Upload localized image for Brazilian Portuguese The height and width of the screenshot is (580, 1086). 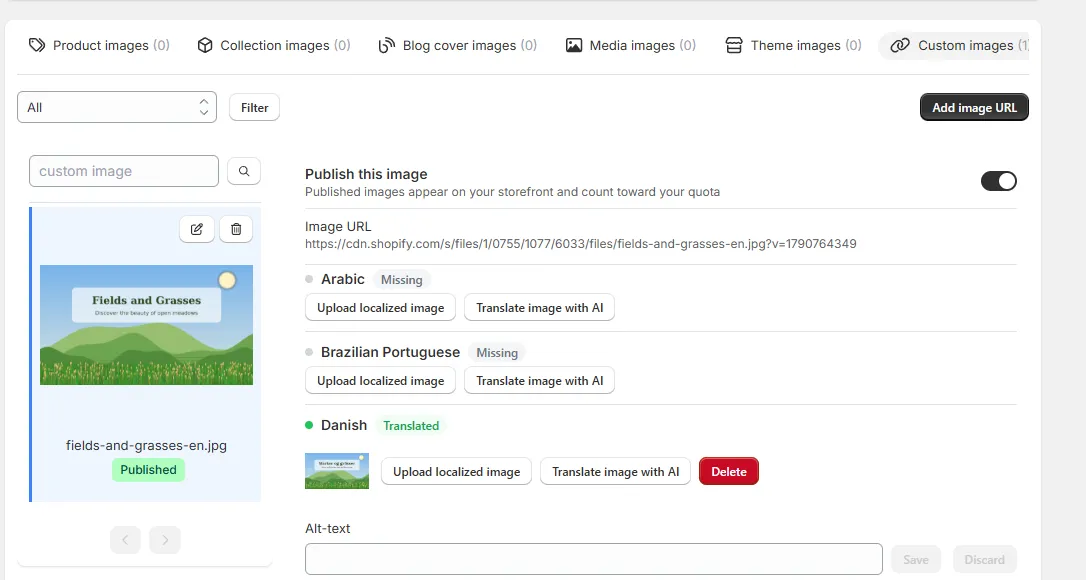coord(380,380)
